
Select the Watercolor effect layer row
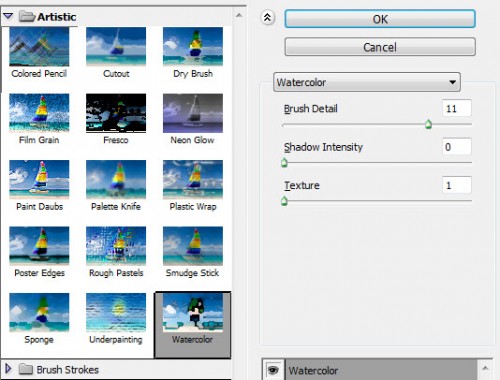381,370
